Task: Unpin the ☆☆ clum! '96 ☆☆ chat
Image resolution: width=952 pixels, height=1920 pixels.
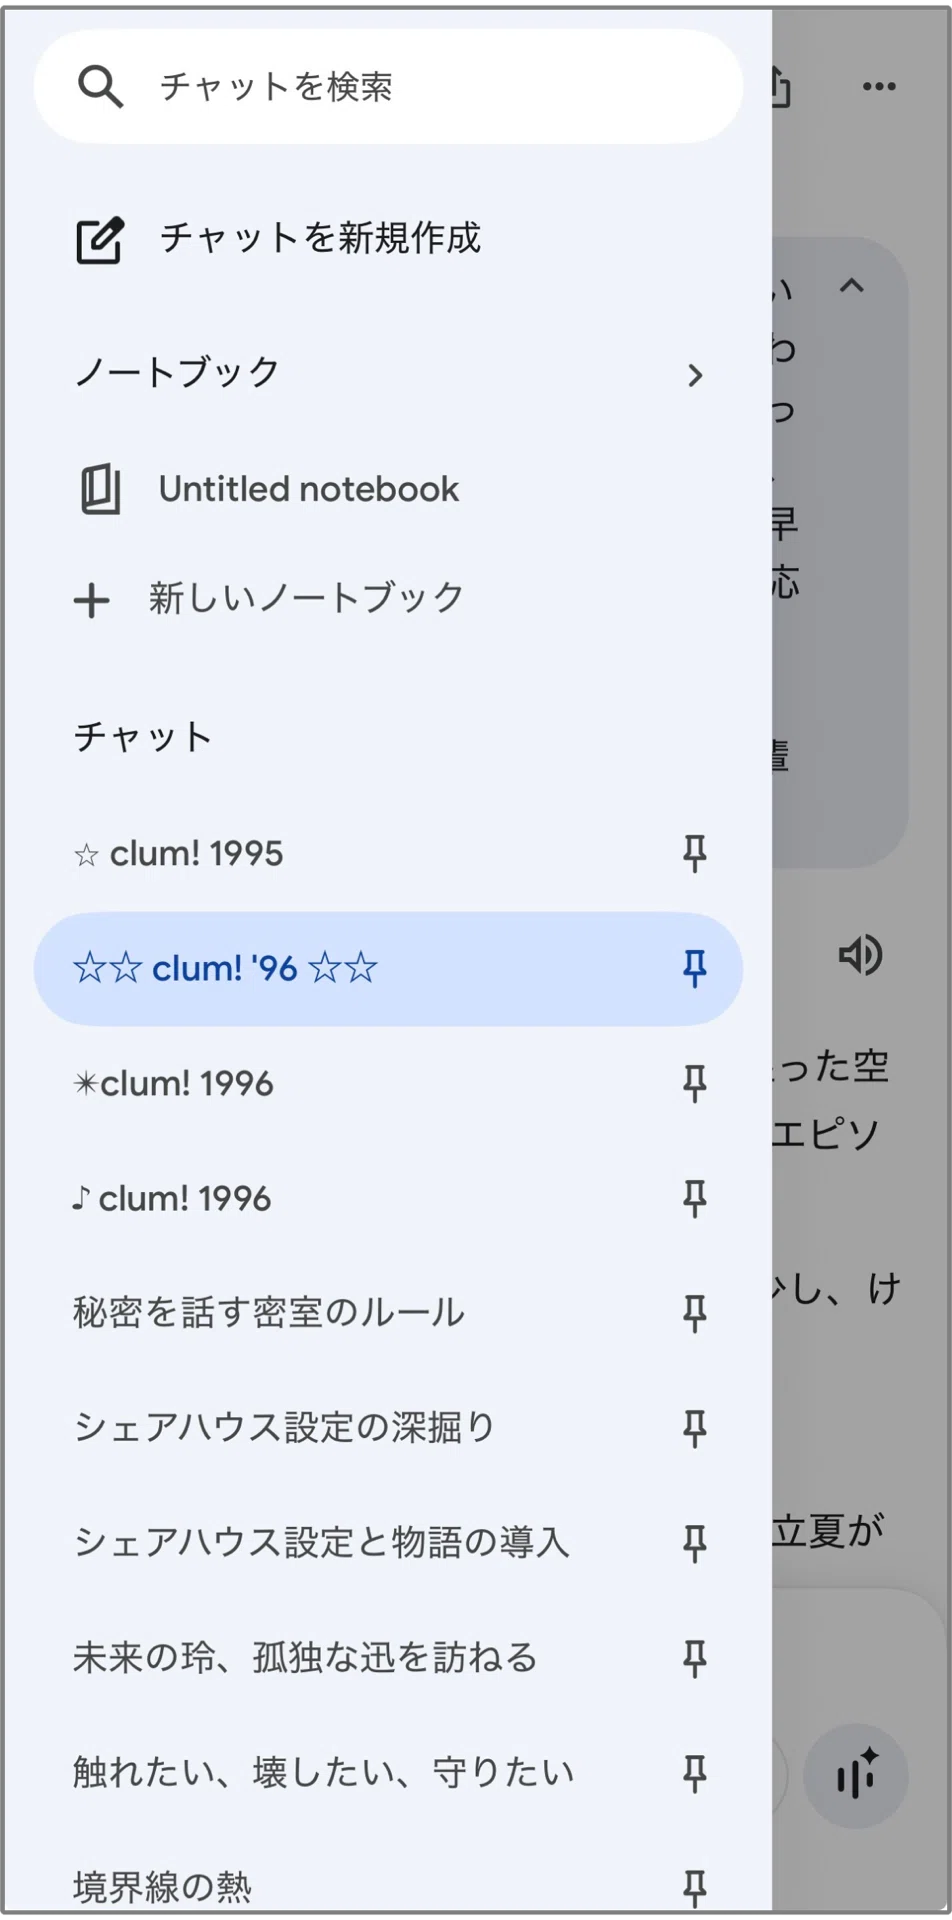Action: [x=694, y=969]
